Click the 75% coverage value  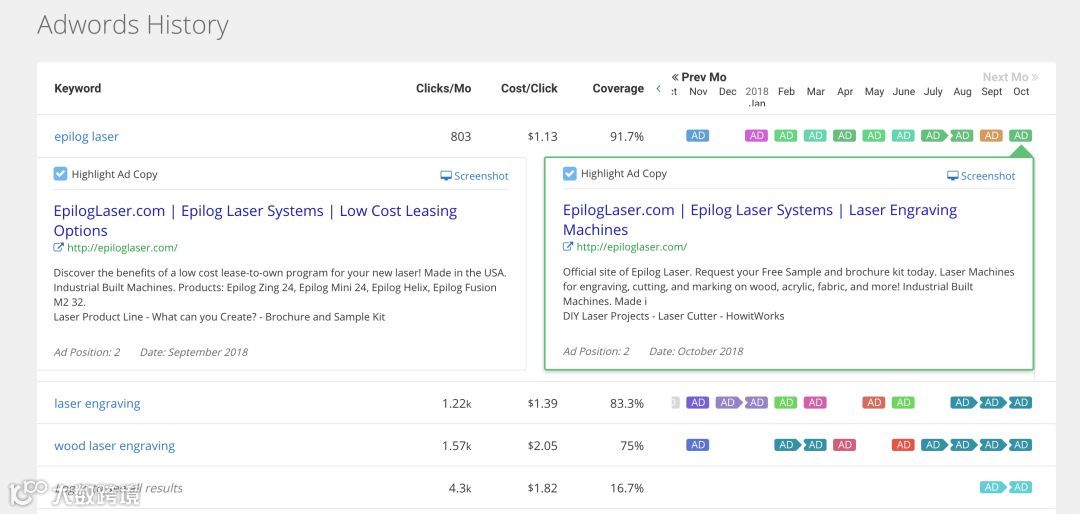pyautogui.click(x=632, y=446)
